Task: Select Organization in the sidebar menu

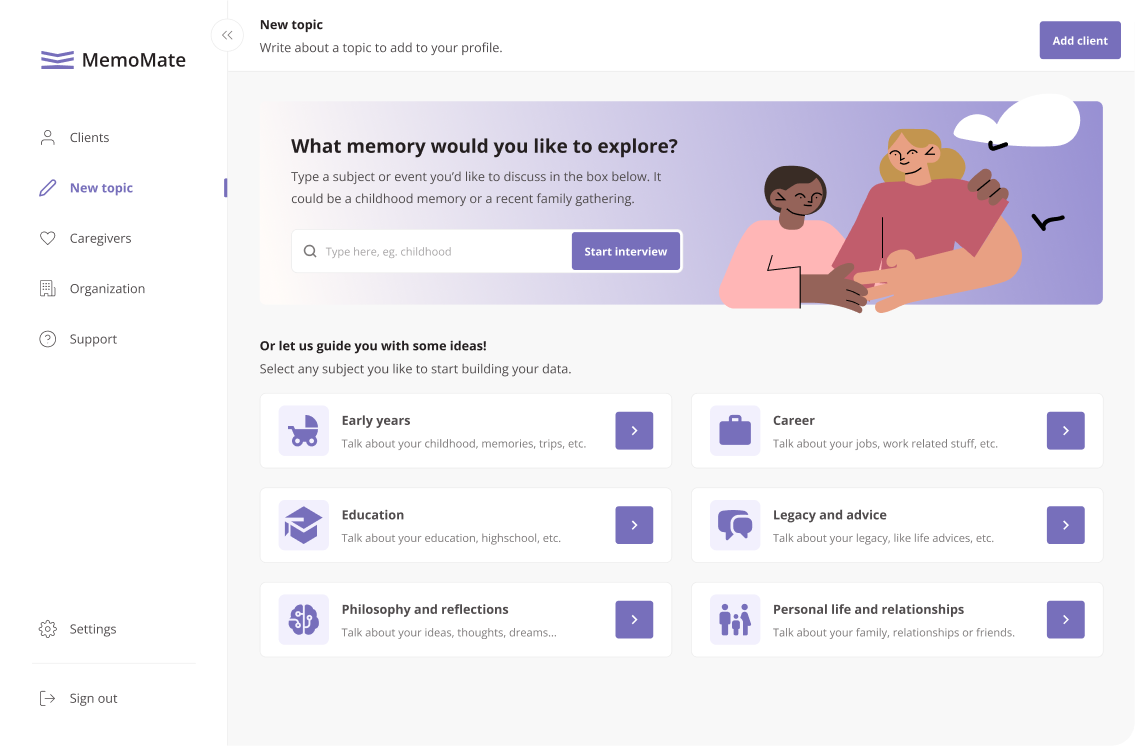Action: pos(107,289)
